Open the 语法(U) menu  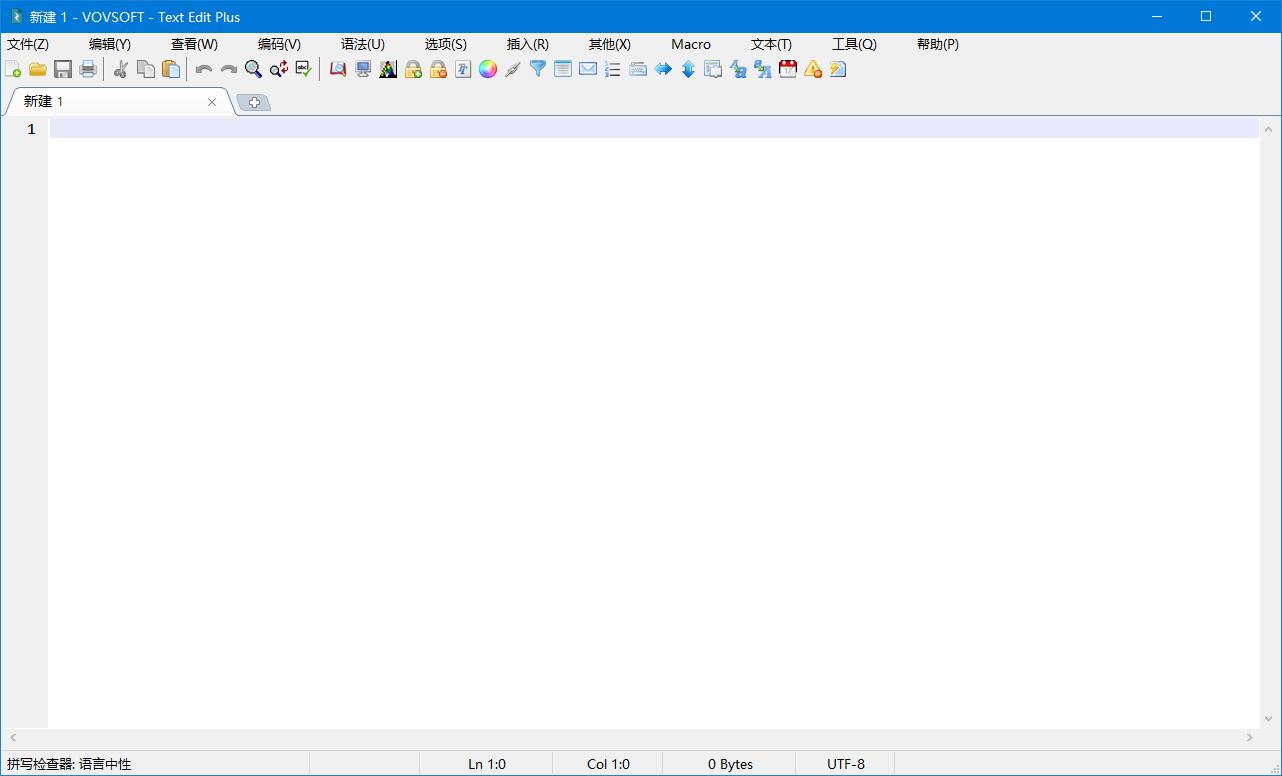pos(363,44)
